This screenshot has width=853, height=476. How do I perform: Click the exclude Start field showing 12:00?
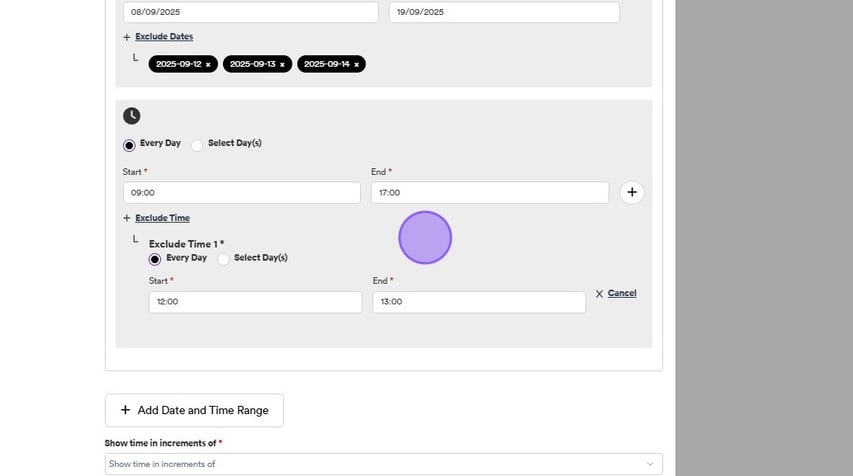[255, 302]
